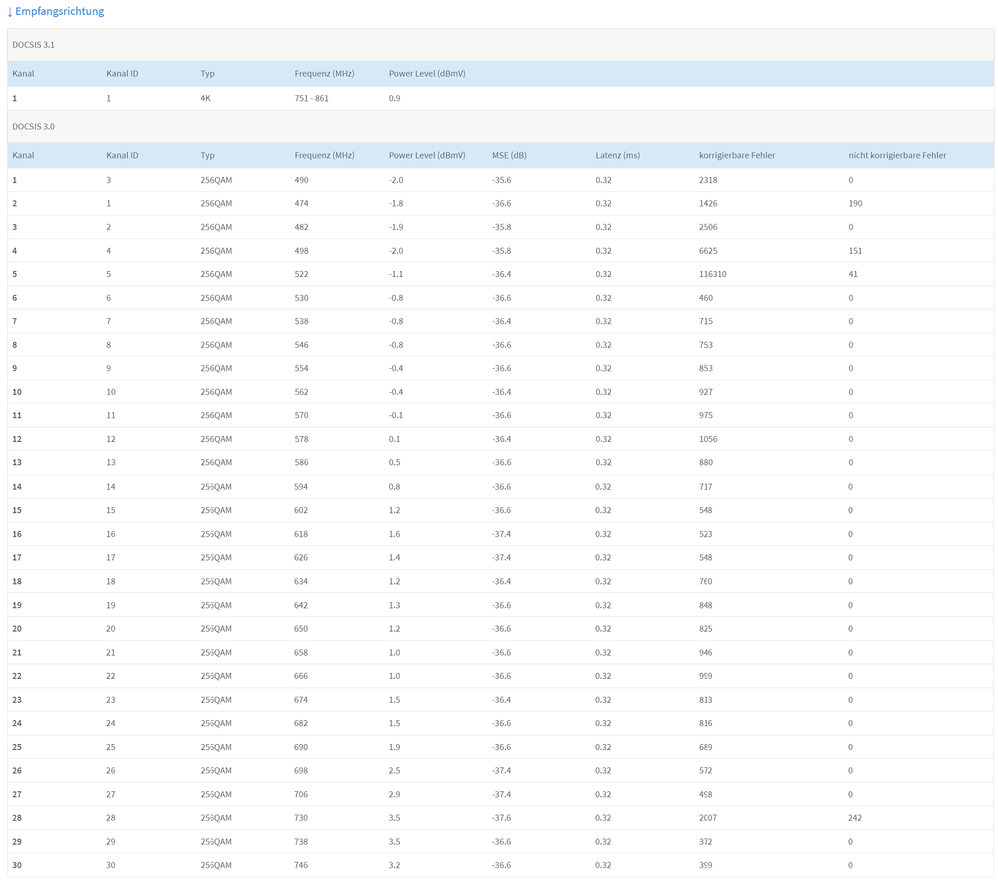Click the DOCSIS 3.1 section header

tap(500, 45)
